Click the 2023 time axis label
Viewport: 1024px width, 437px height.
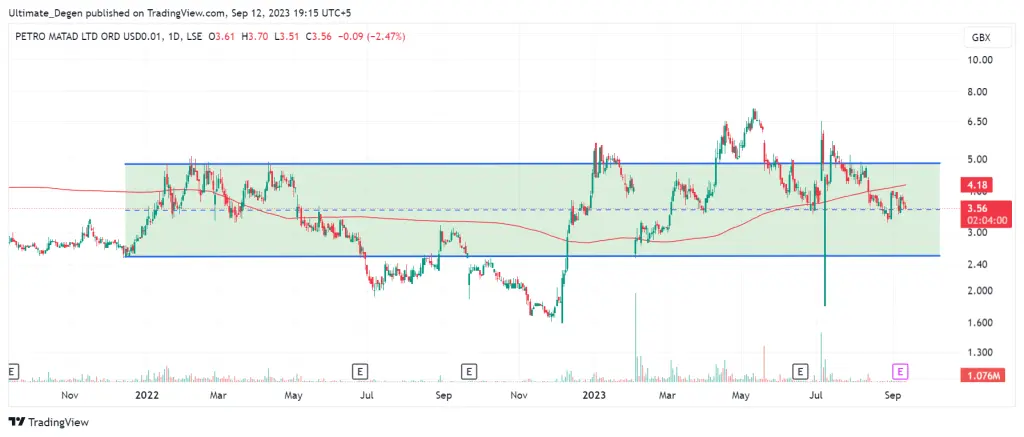[594, 395]
